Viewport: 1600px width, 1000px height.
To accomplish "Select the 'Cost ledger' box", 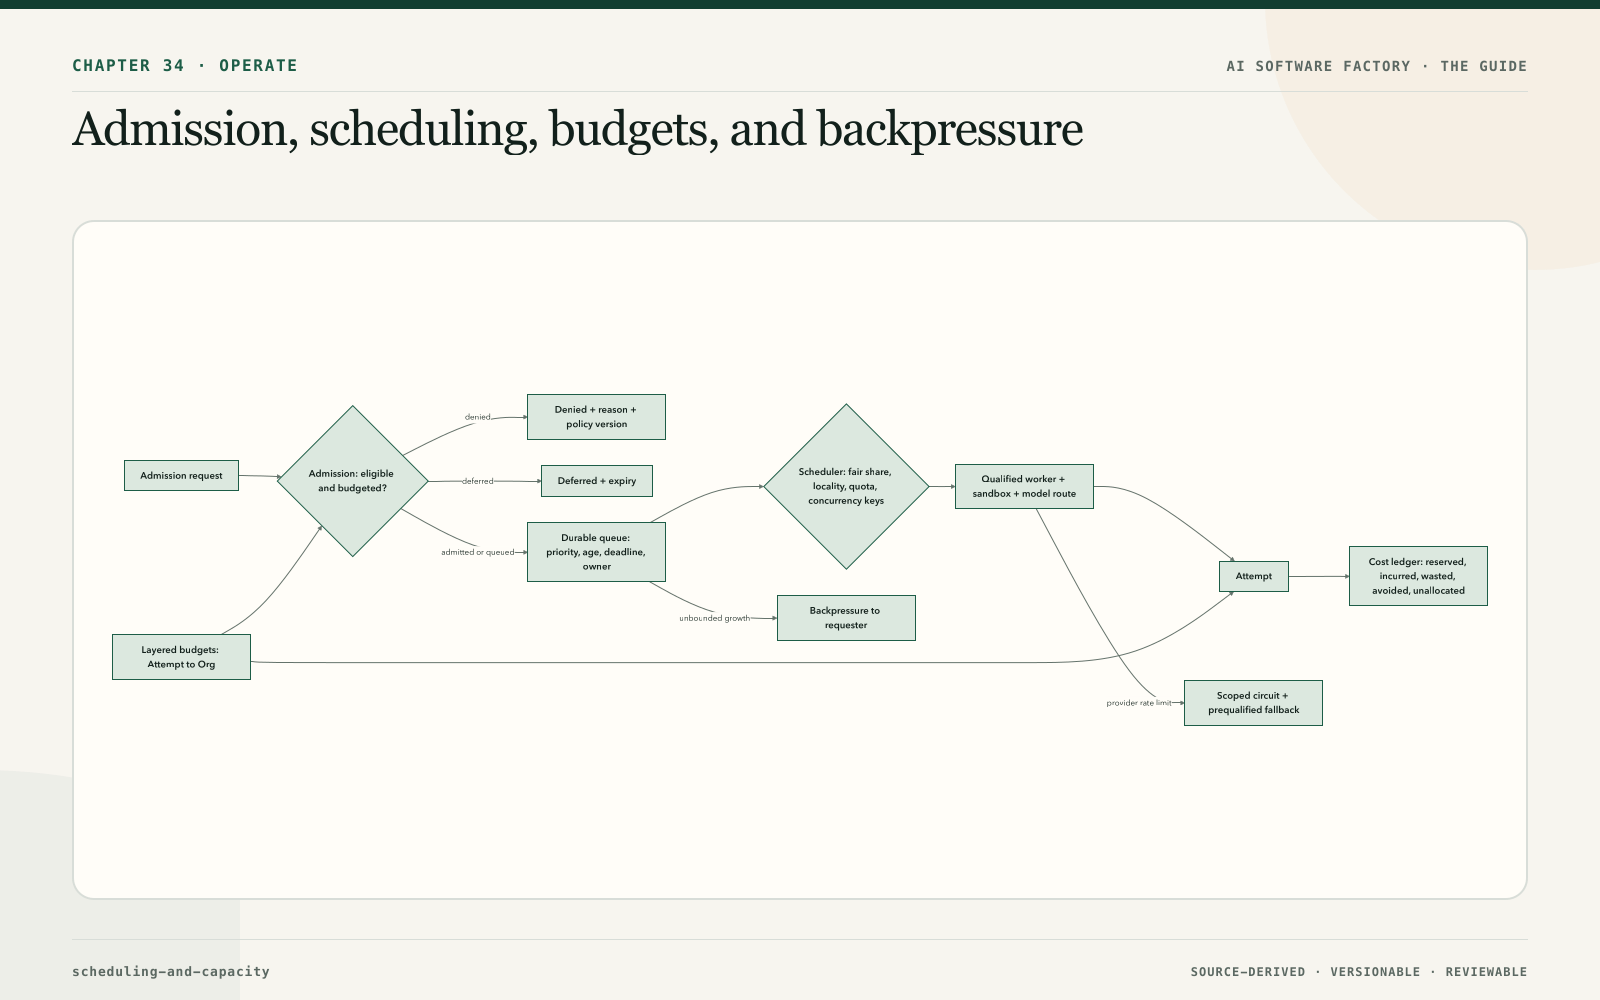I will (1418, 576).
